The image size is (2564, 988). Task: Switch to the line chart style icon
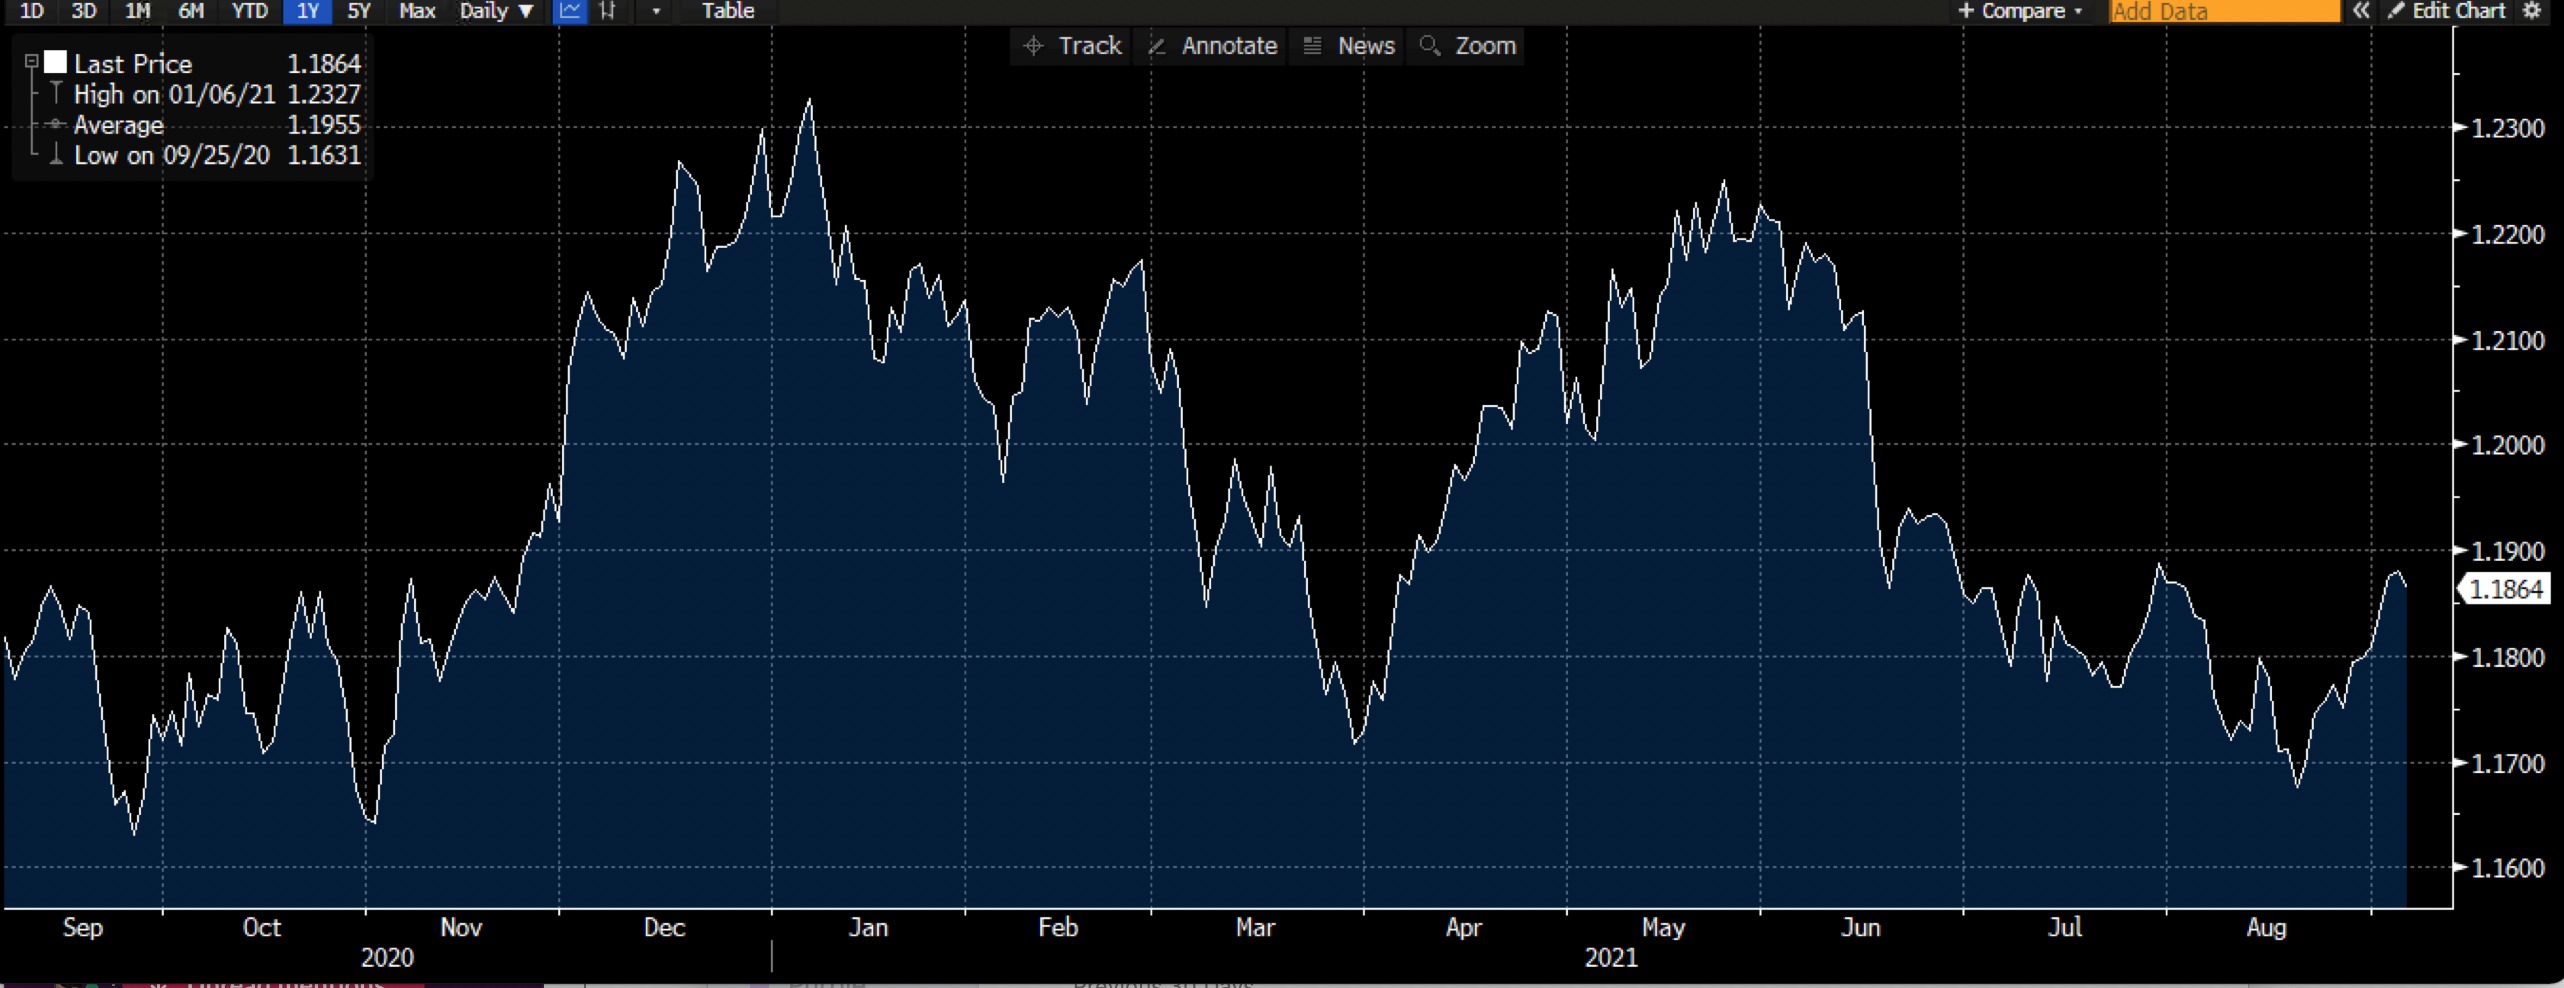point(571,11)
